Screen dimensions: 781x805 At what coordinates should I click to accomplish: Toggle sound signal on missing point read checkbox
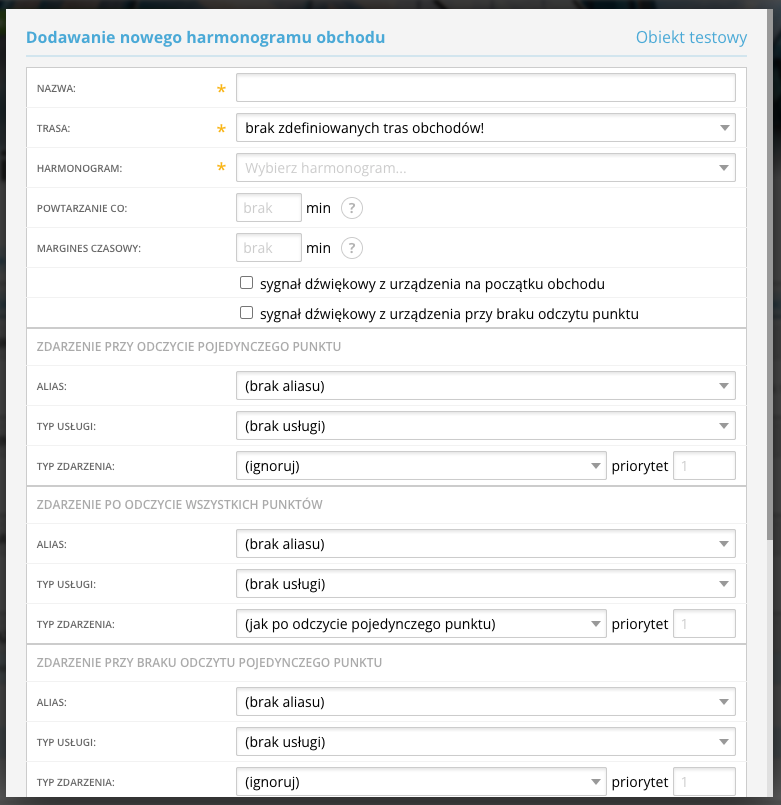246,313
